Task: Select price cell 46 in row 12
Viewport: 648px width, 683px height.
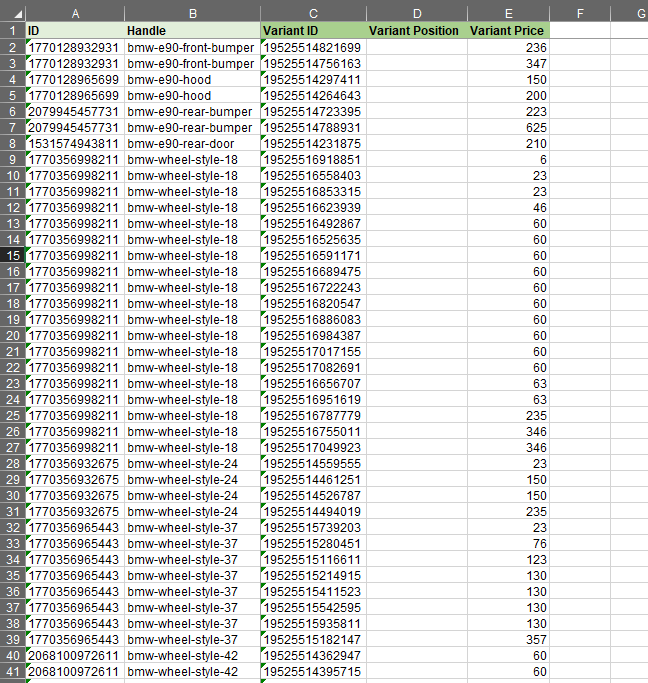Action: pos(509,208)
